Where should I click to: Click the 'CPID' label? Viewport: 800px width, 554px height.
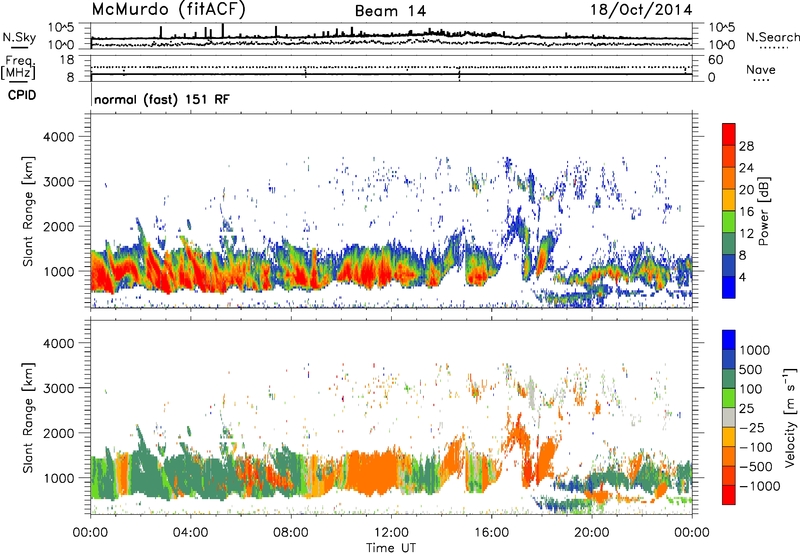pyautogui.click(x=22, y=95)
